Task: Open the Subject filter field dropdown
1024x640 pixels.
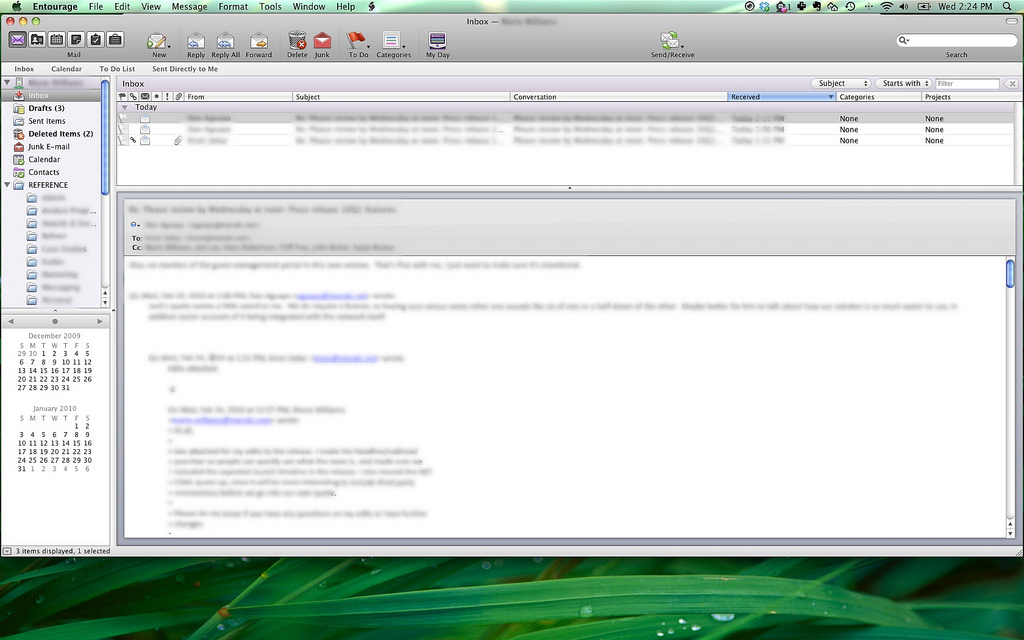Action: (841, 84)
